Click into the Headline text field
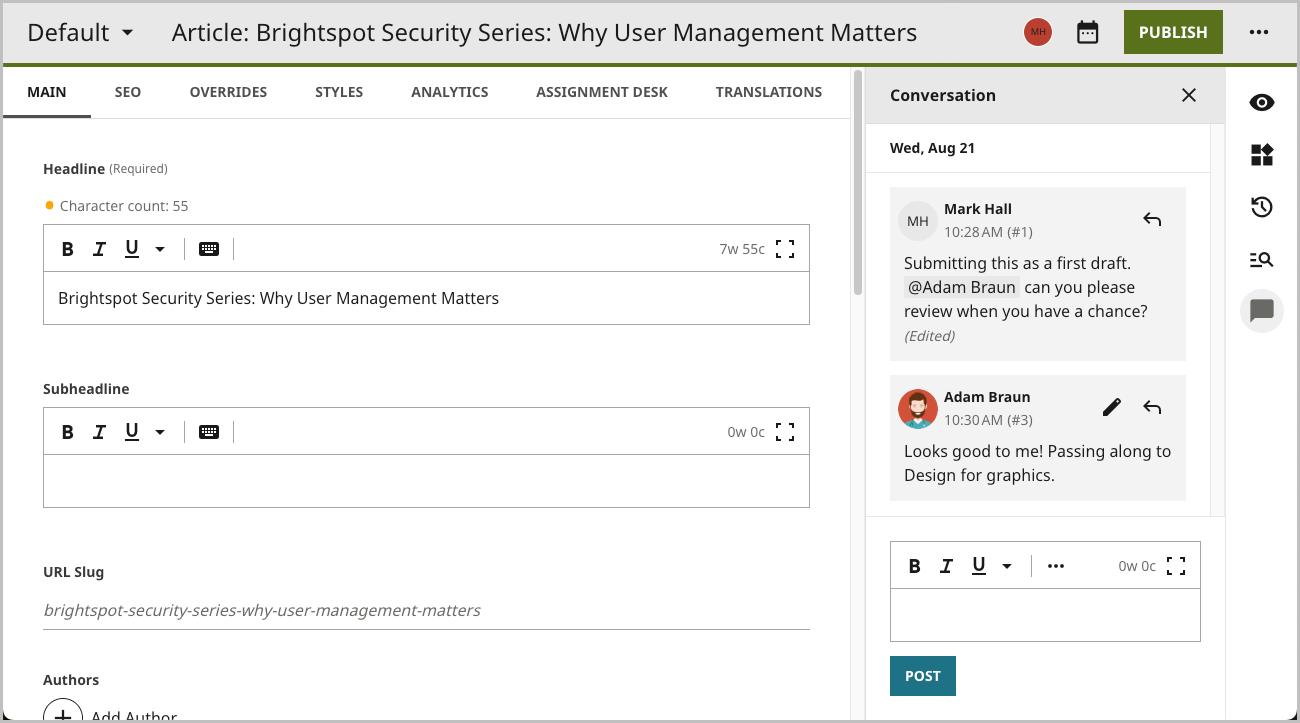The height and width of the screenshot is (723, 1300). 426,298
